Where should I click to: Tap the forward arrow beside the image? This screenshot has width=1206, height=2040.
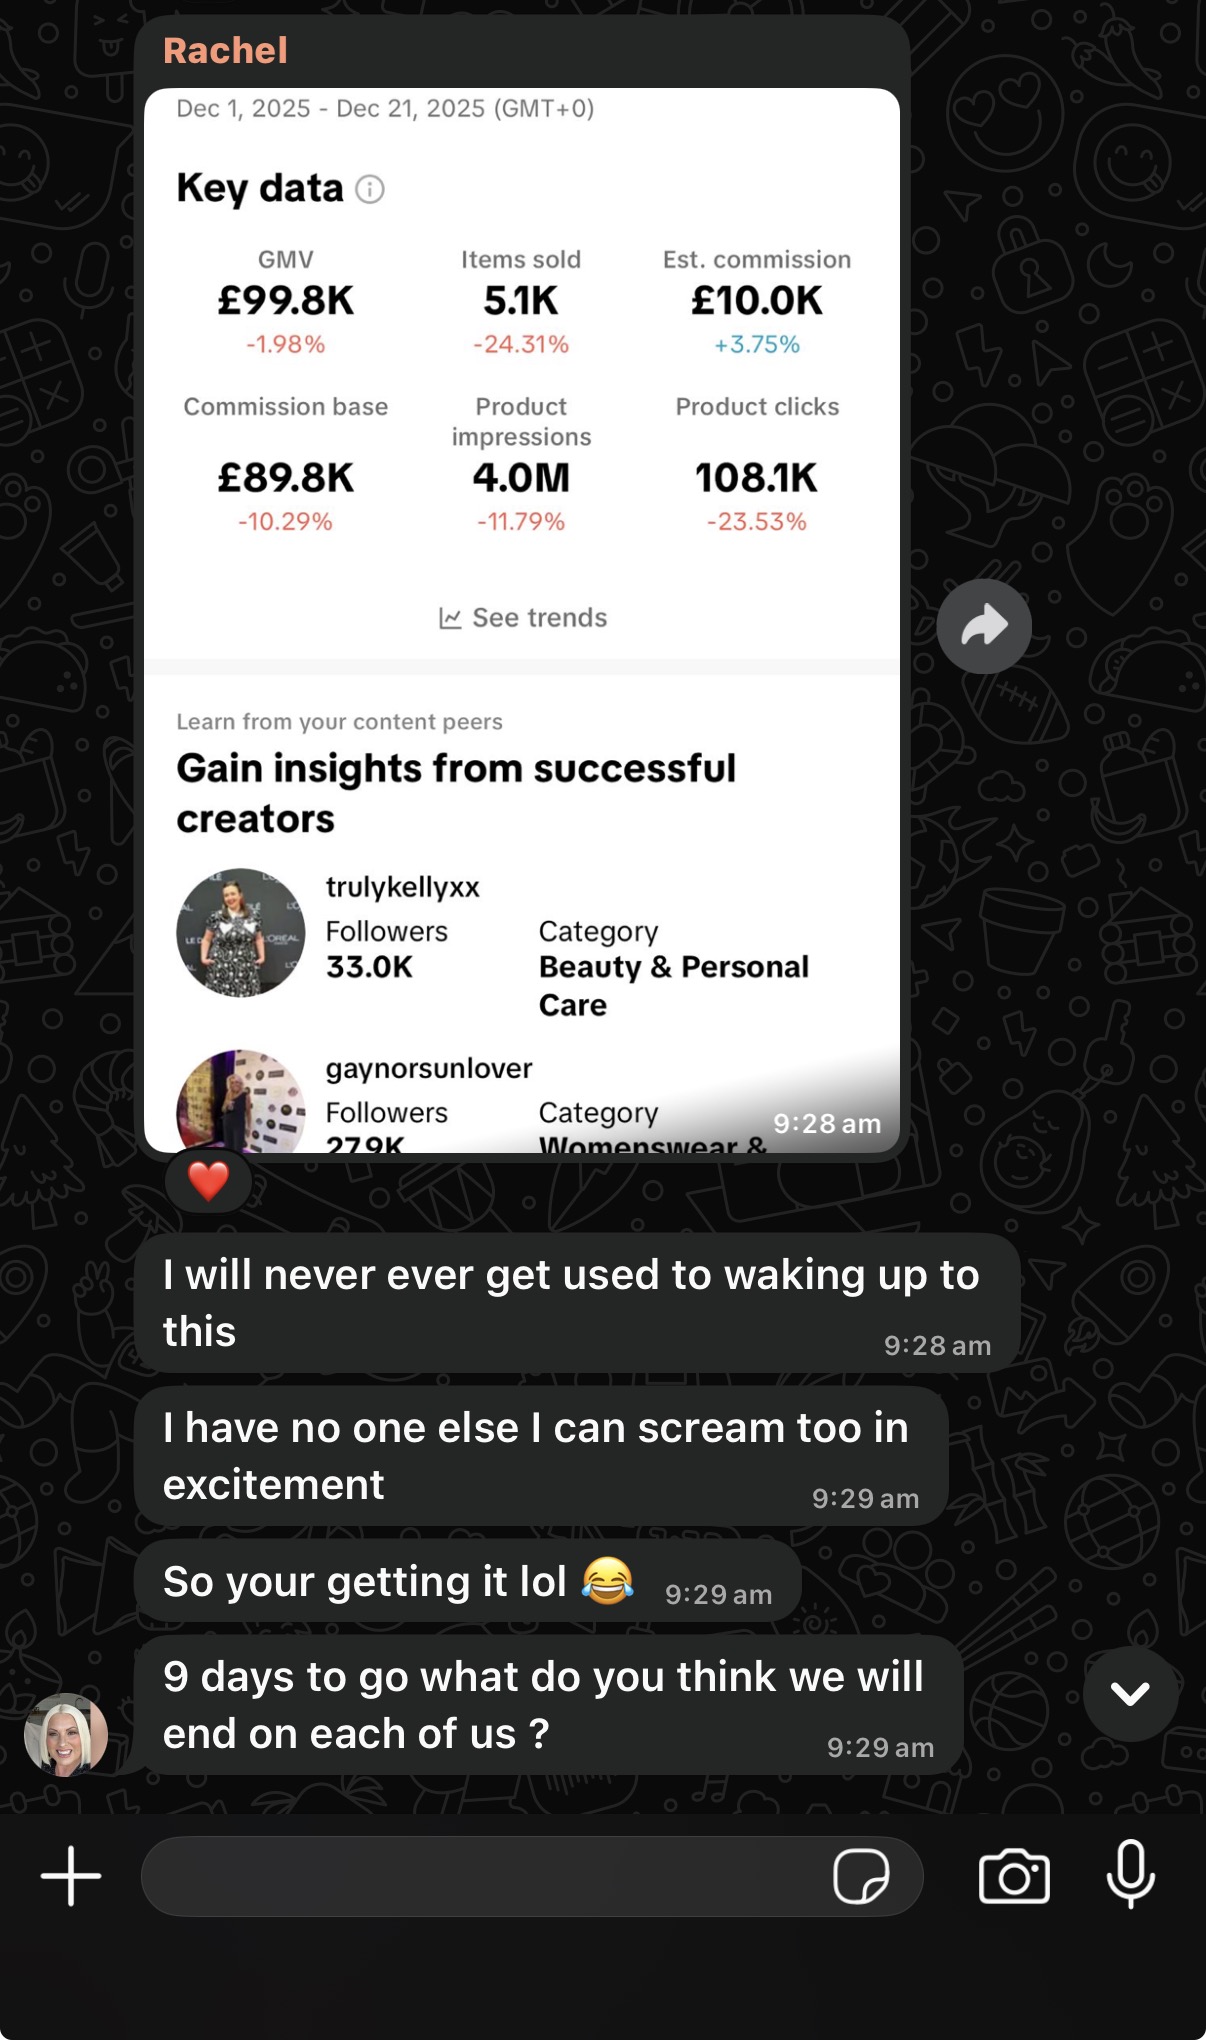click(984, 626)
